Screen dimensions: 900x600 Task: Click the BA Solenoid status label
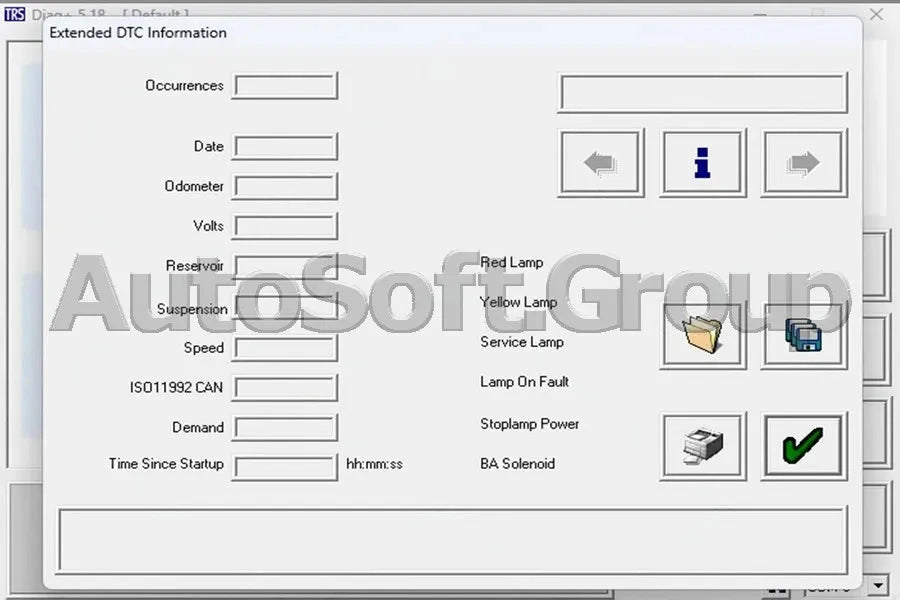(517, 463)
